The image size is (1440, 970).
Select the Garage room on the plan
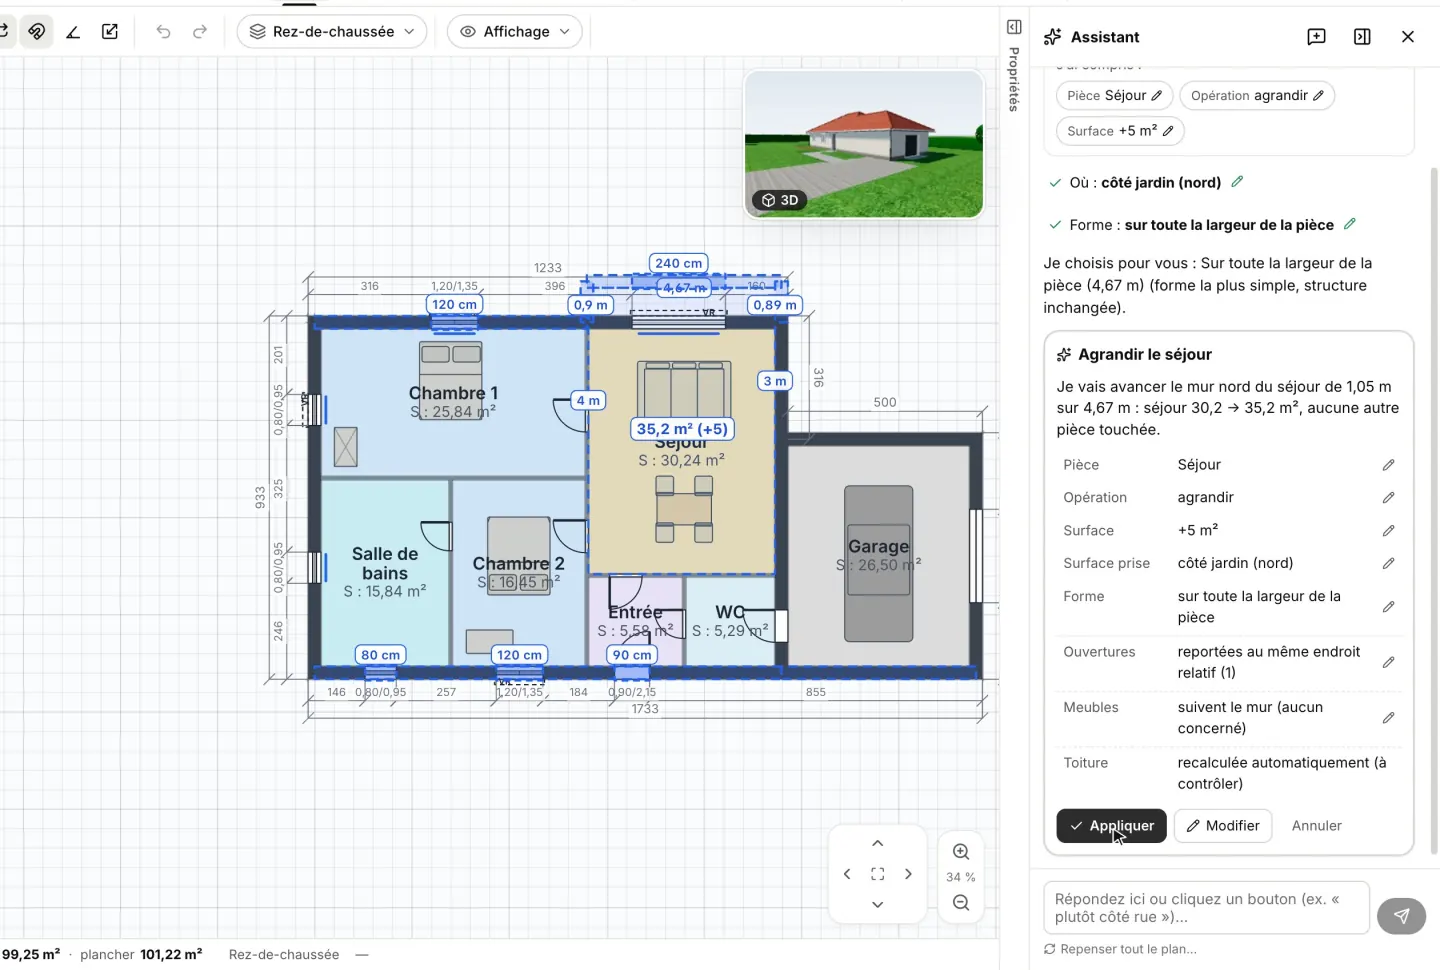(878, 556)
